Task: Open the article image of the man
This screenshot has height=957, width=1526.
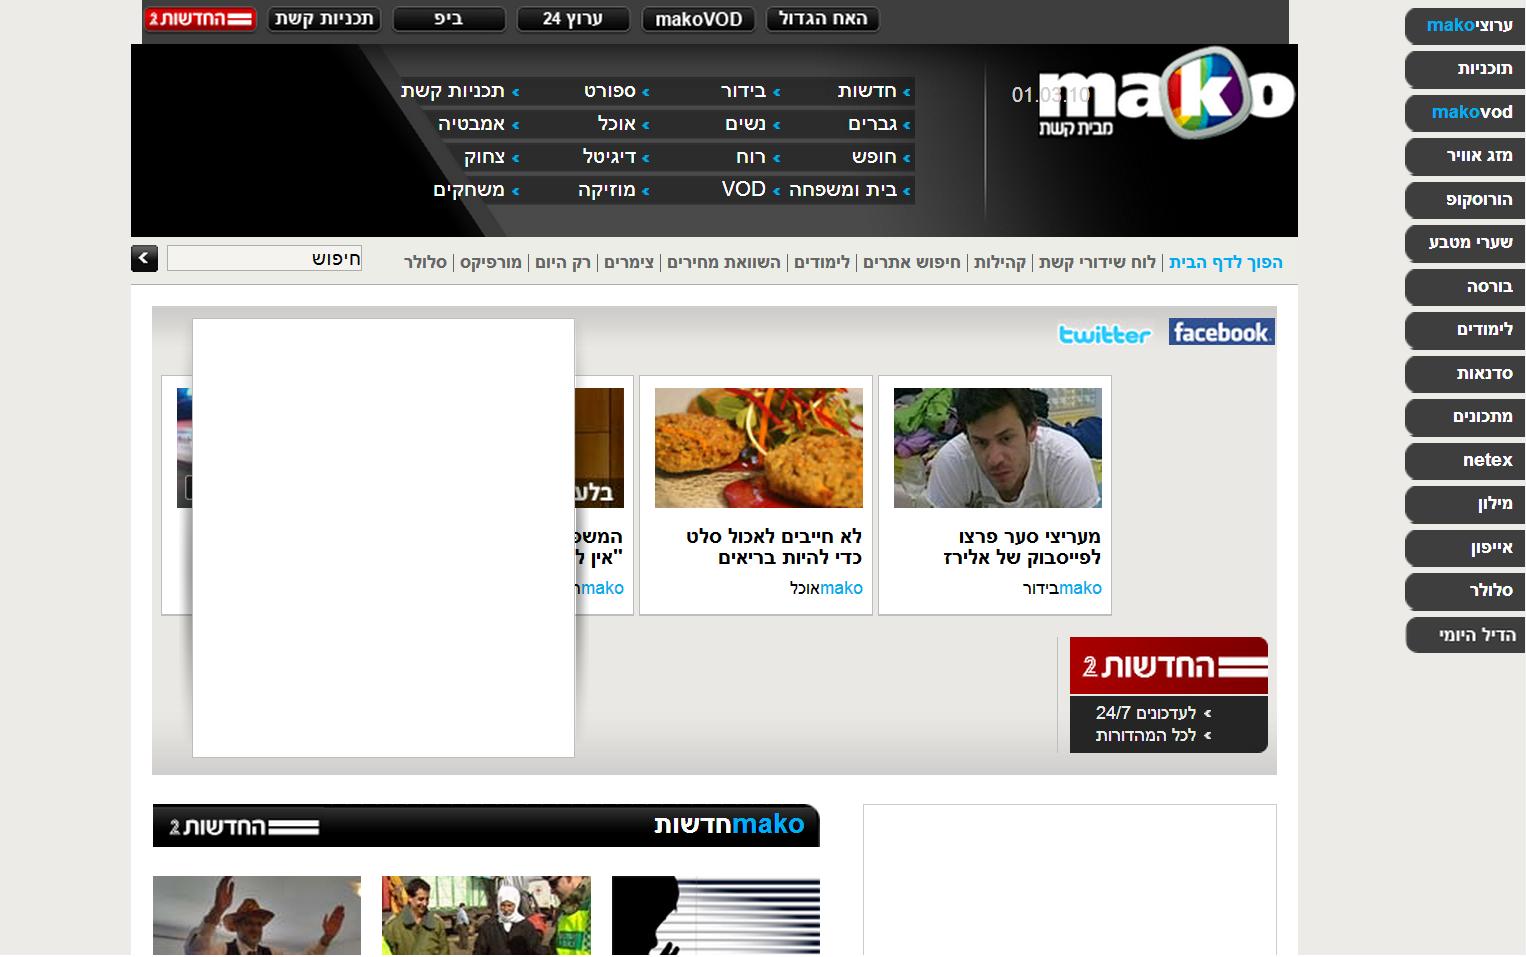Action: (x=997, y=448)
